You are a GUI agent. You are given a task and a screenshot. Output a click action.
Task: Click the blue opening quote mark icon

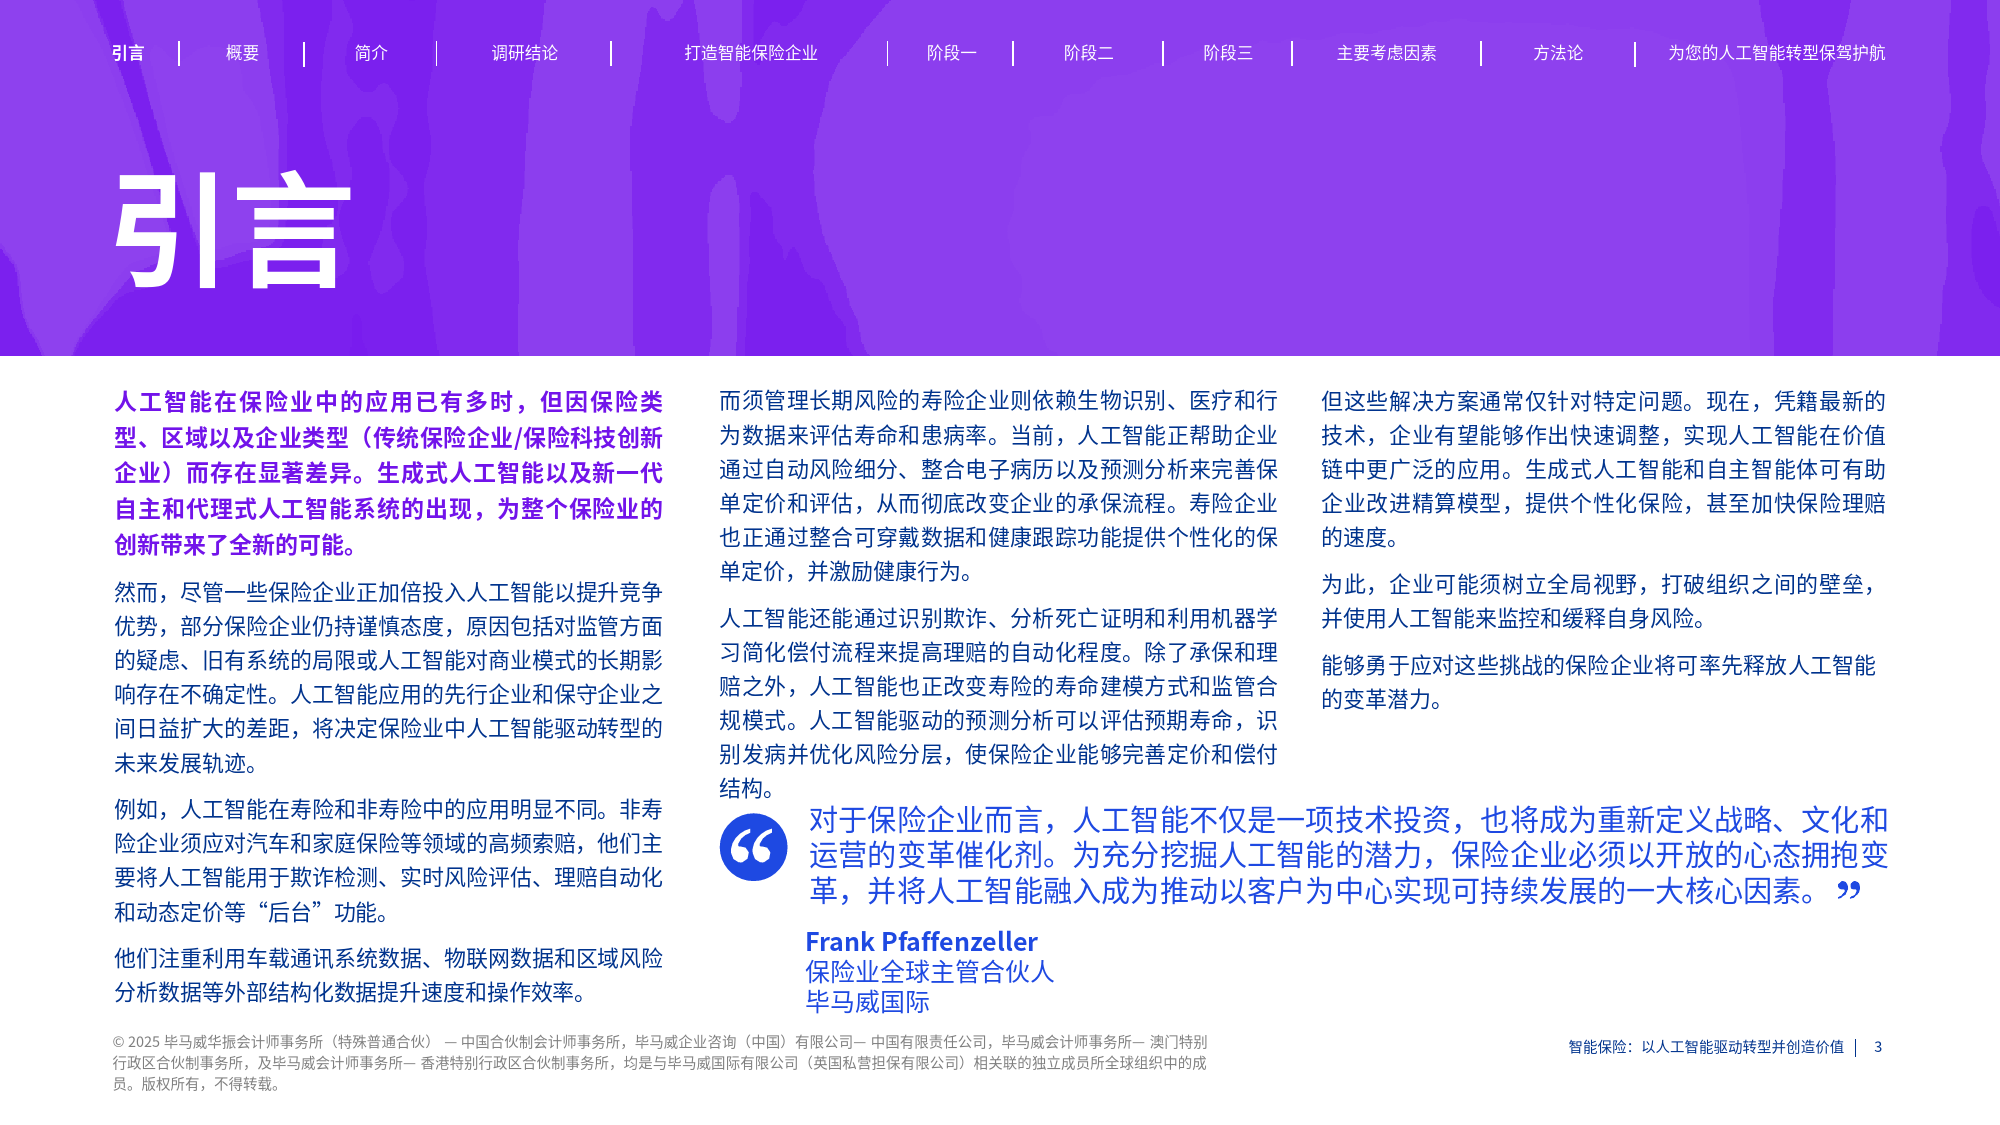tap(753, 847)
